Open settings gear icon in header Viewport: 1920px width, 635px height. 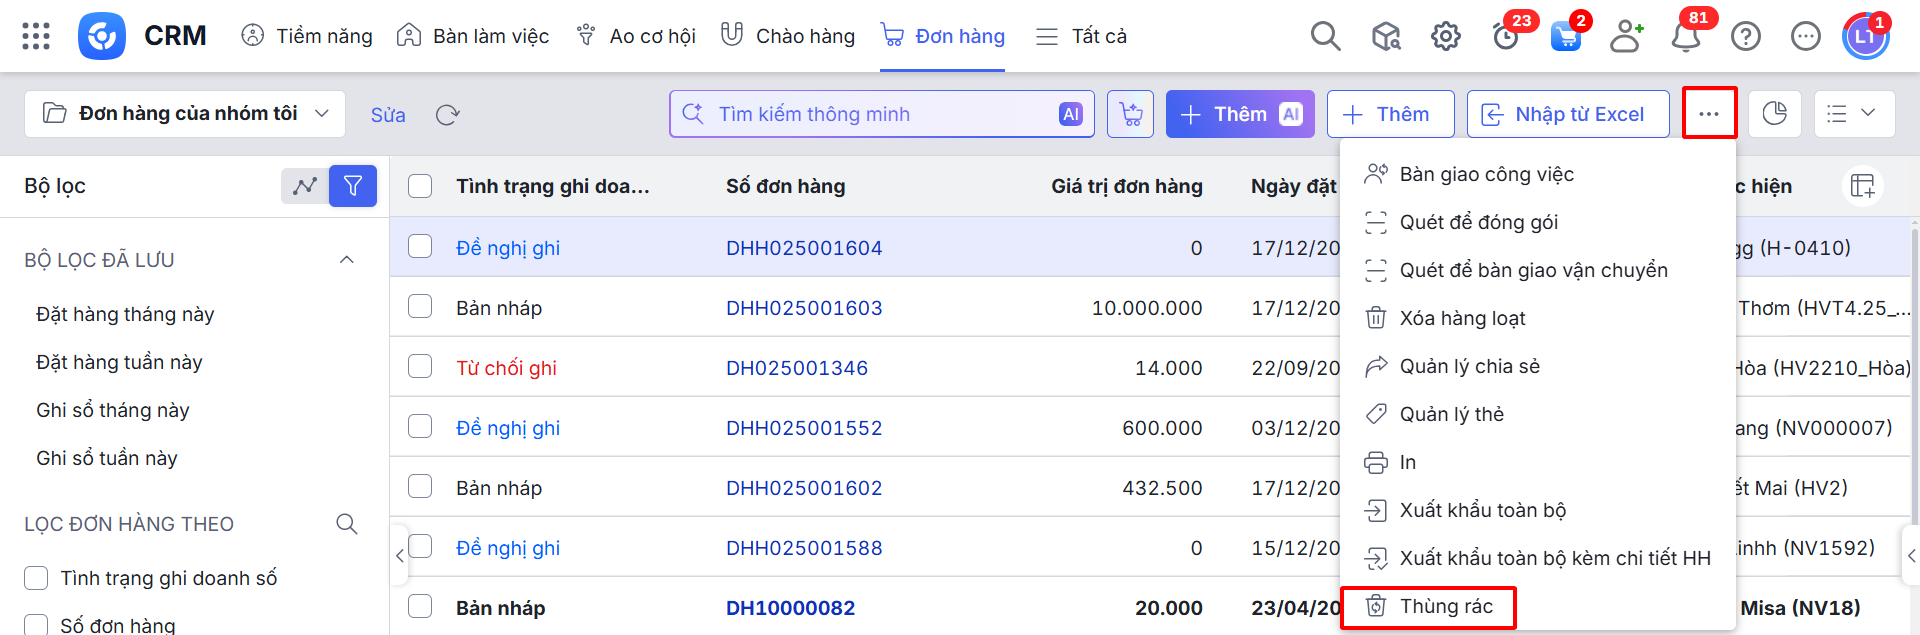[x=1445, y=37]
